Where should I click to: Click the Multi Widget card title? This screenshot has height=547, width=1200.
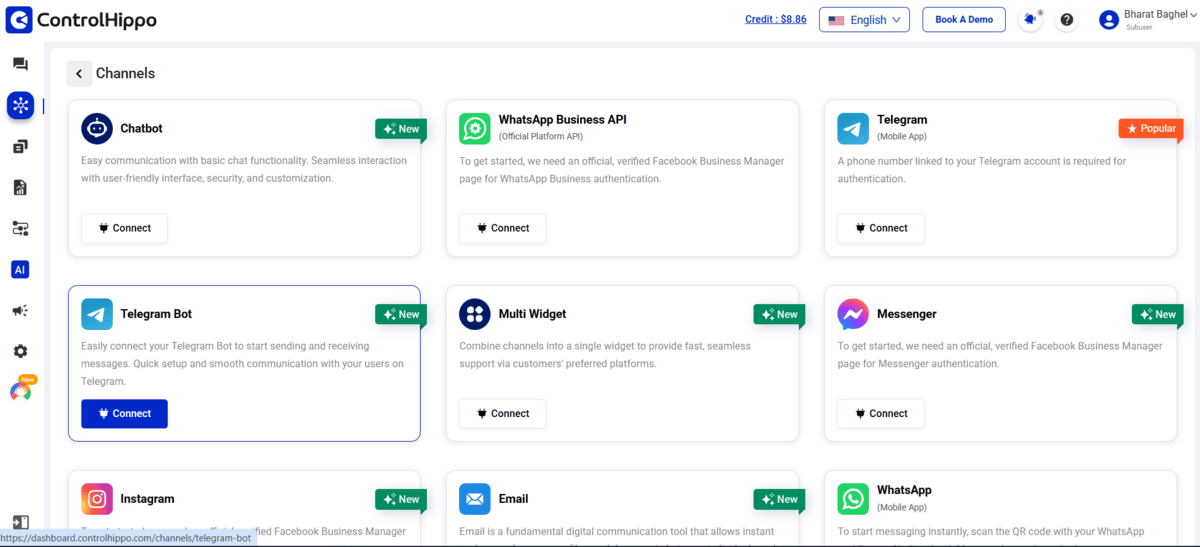click(x=532, y=314)
